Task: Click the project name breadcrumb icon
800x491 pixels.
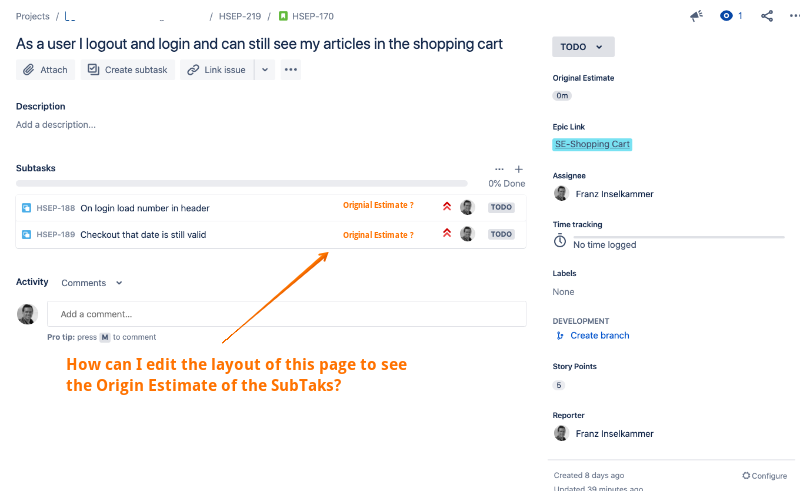Action: (70, 16)
